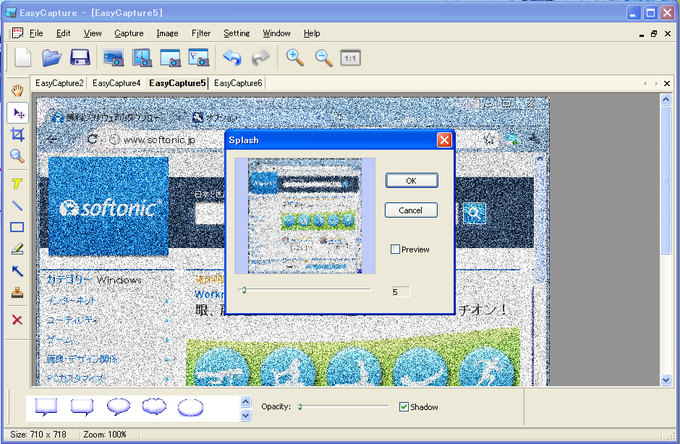
Task: Click the EasyCapture document icon in menu bar
Action: pyautogui.click(x=17, y=33)
